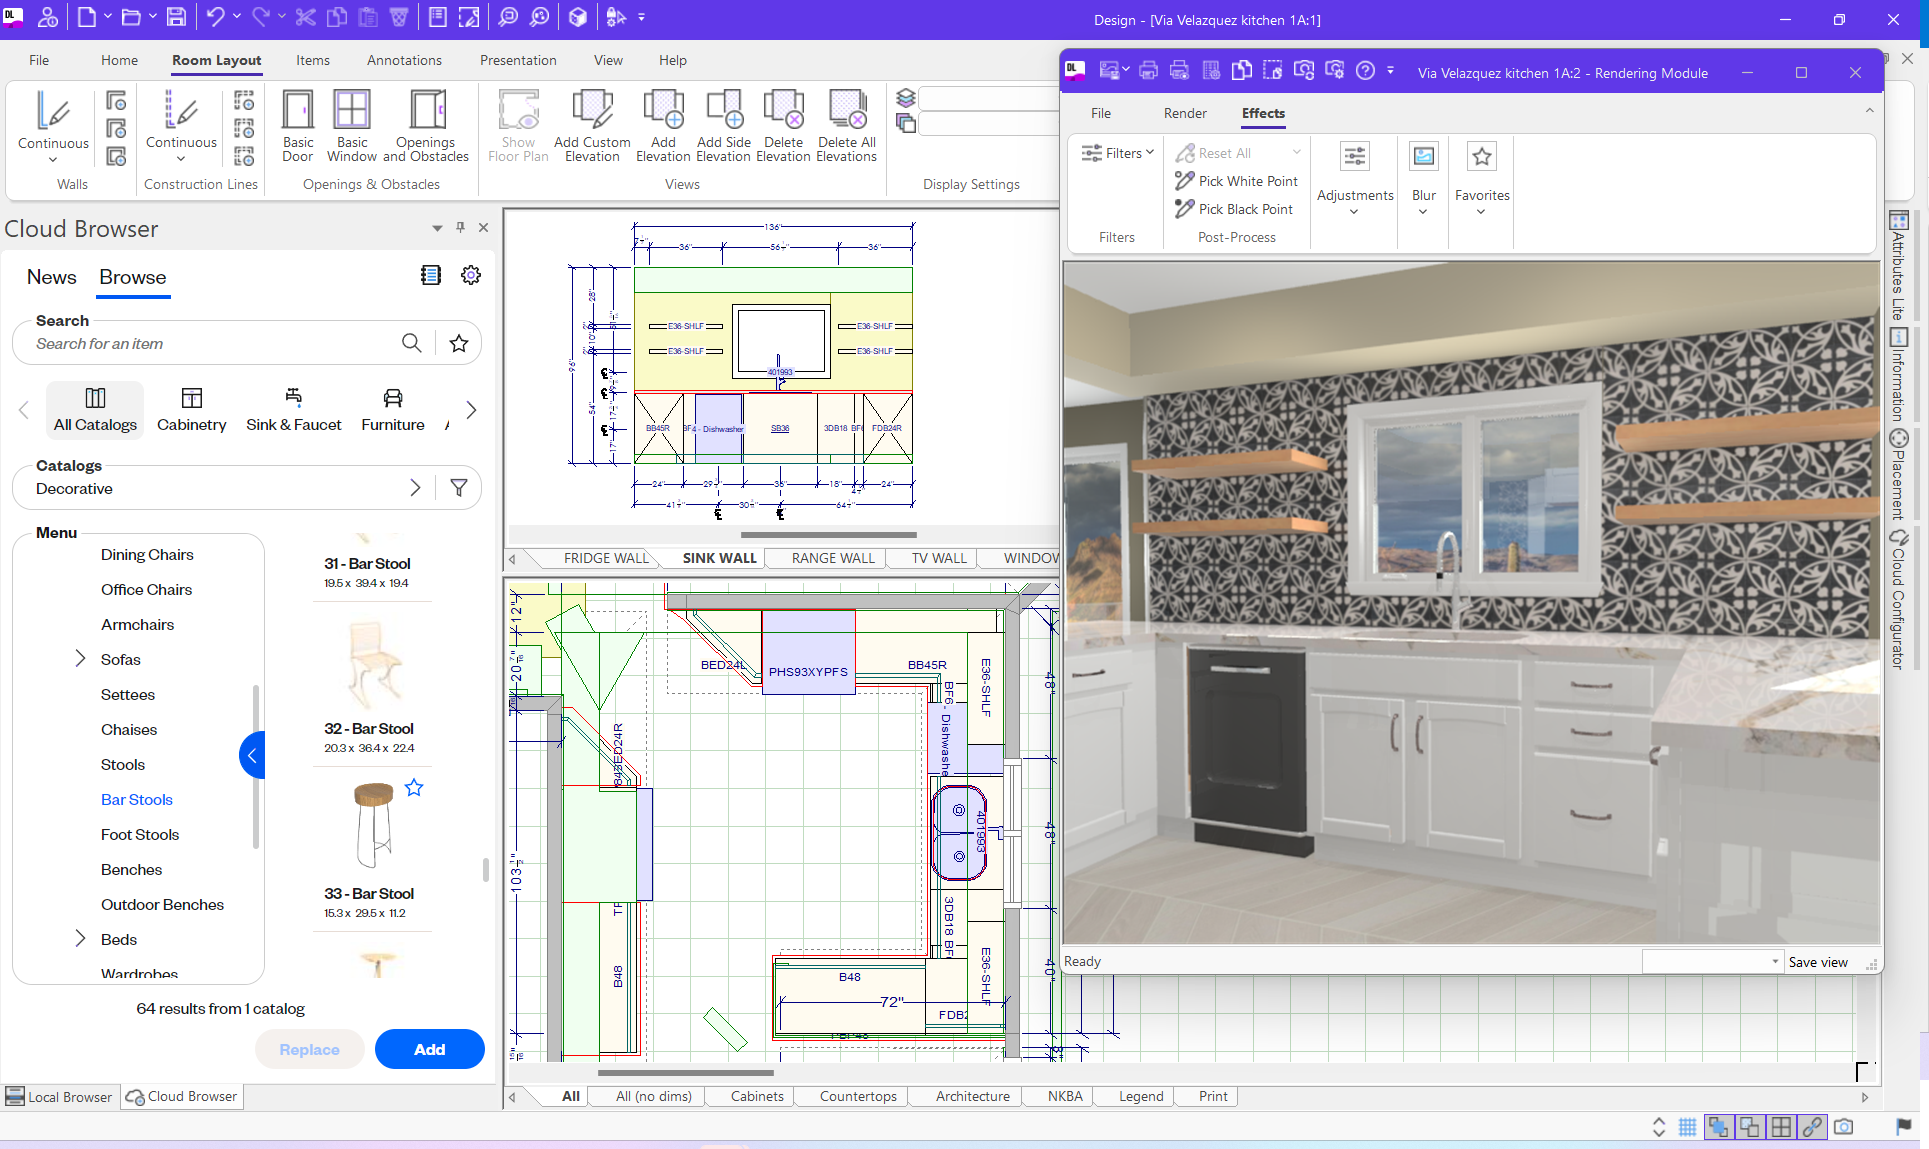Open the Annotations menu
The height and width of the screenshot is (1149, 1929).
[403, 60]
